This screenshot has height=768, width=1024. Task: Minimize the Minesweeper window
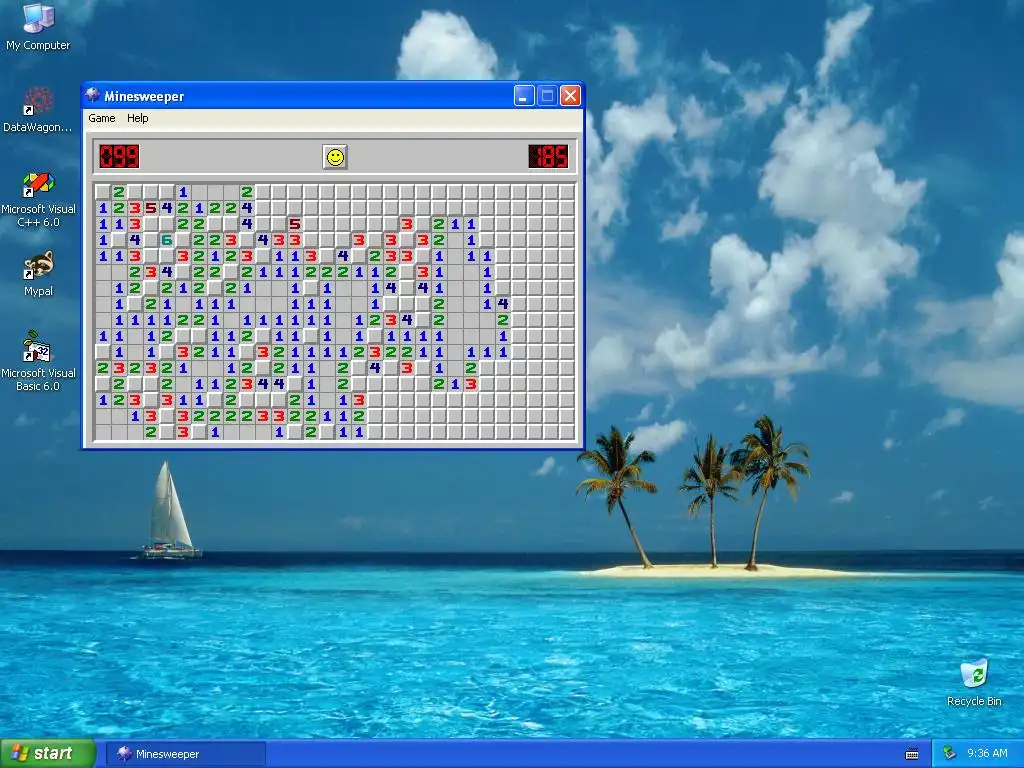coord(524,96)
